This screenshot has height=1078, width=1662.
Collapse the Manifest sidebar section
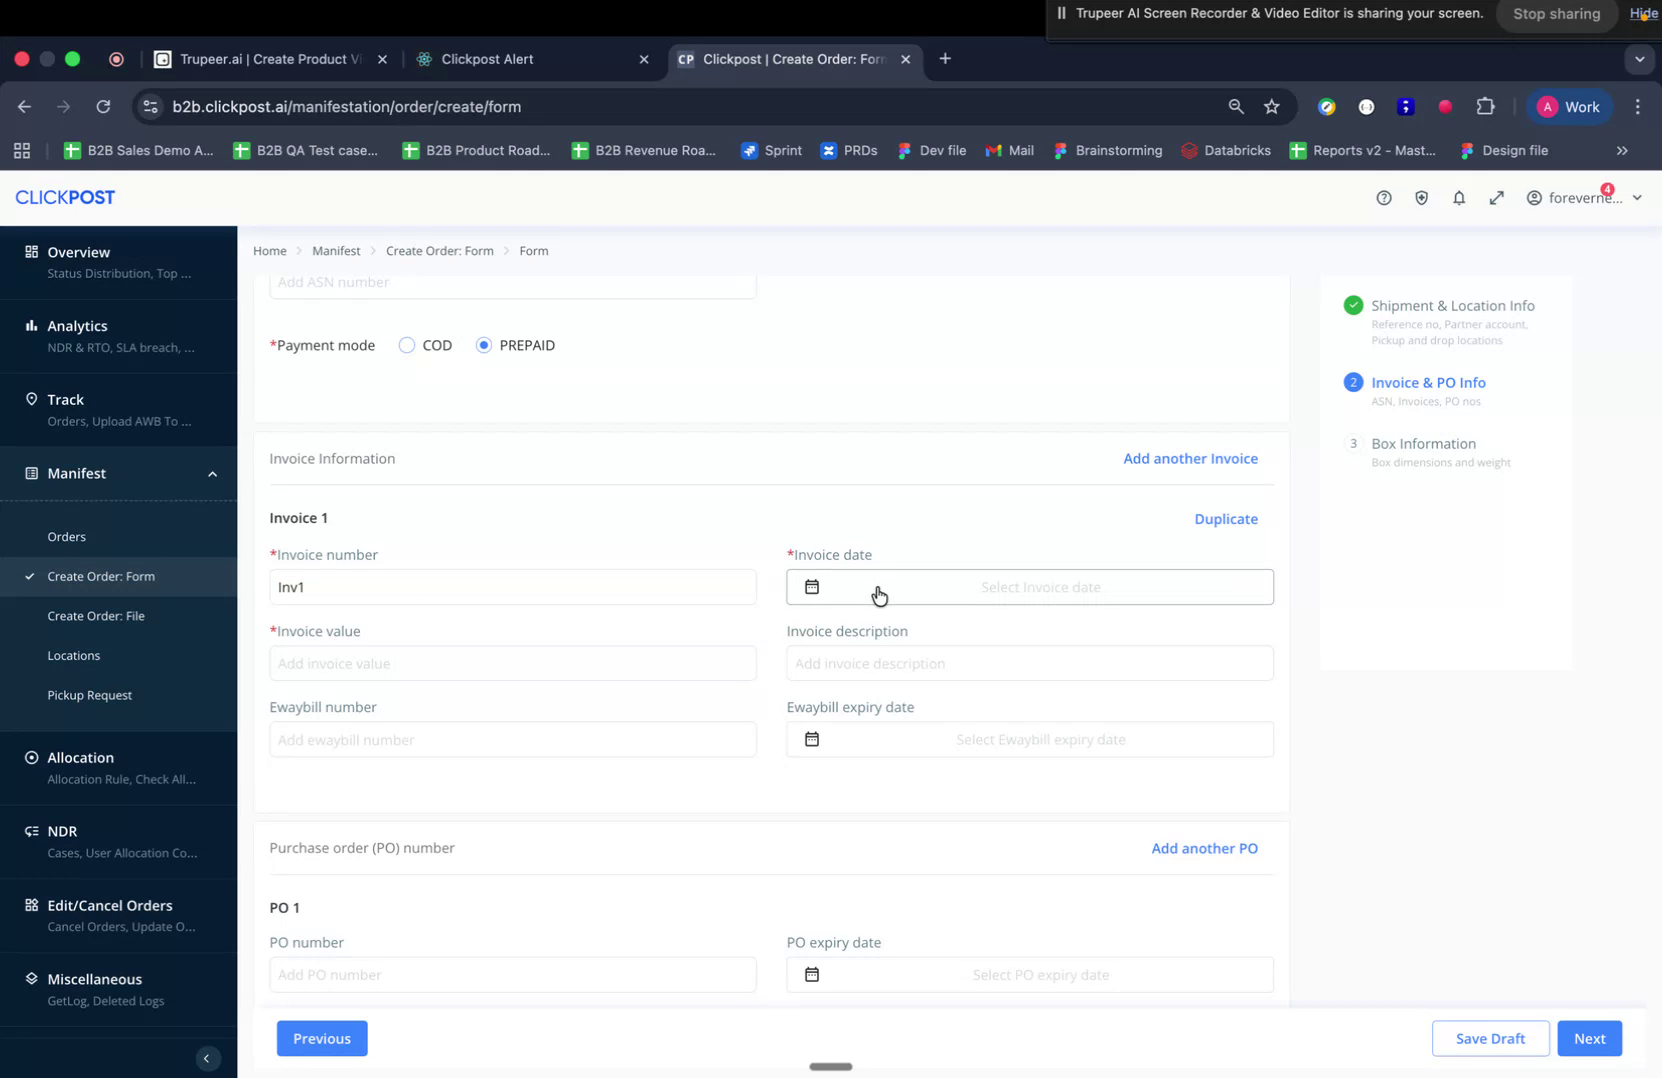(x=212, y=473)
